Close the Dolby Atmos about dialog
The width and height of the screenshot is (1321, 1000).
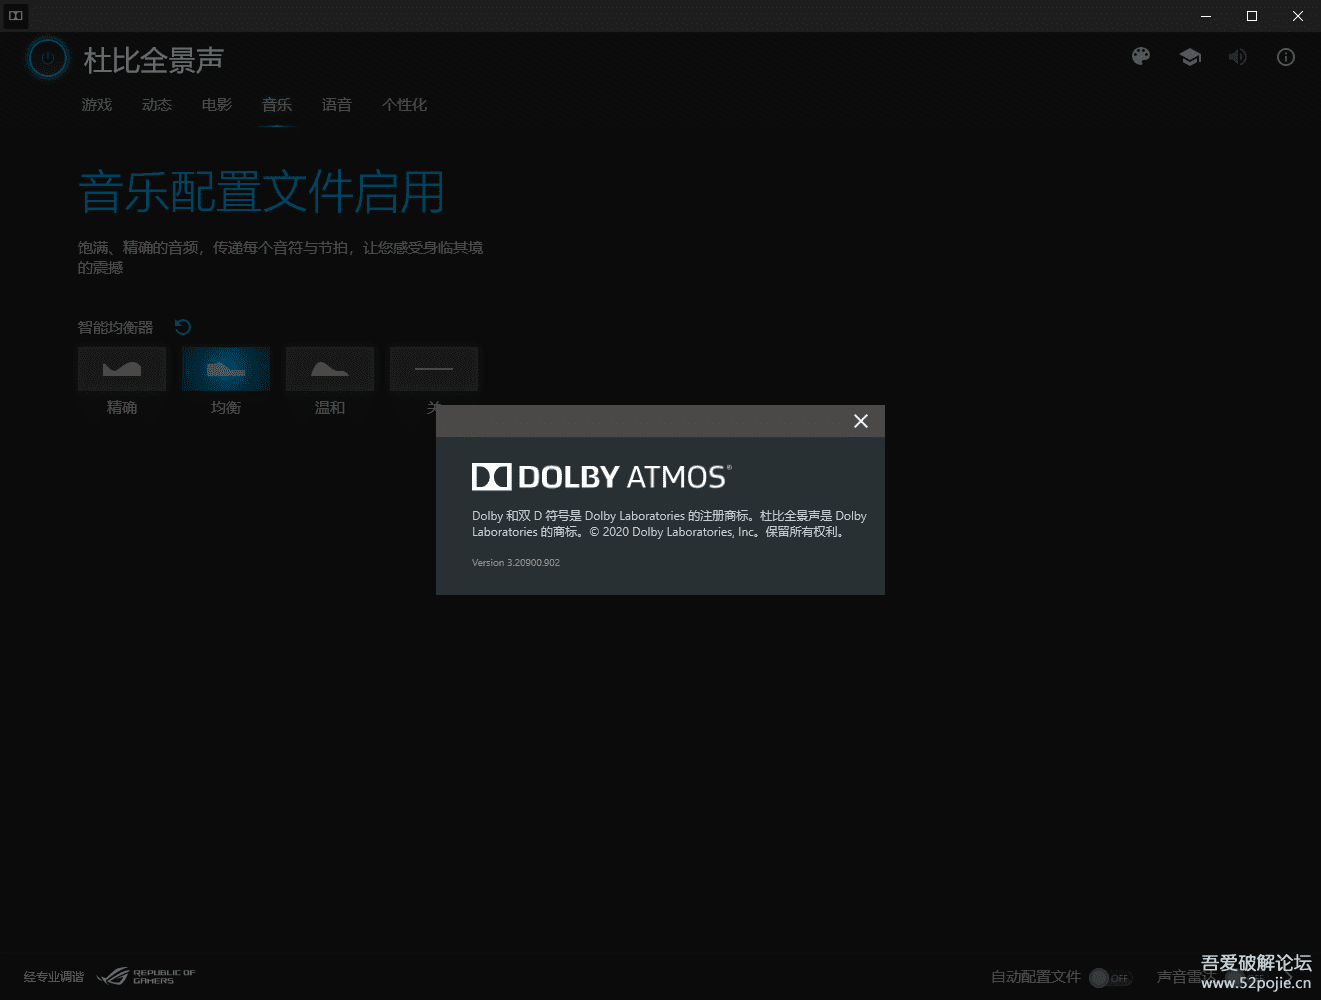861,421
